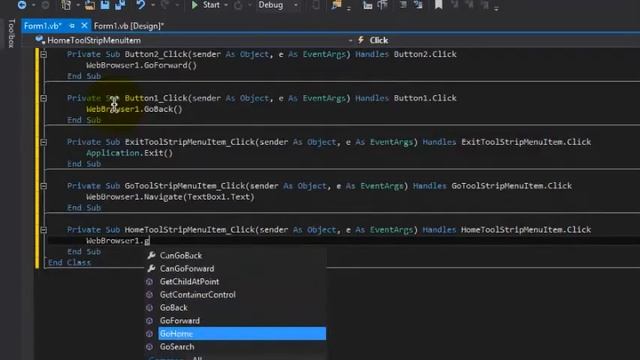Click the Navigate Forward arrow icon
Viewport: 640px width, 360px height.
tap(45, 5)
